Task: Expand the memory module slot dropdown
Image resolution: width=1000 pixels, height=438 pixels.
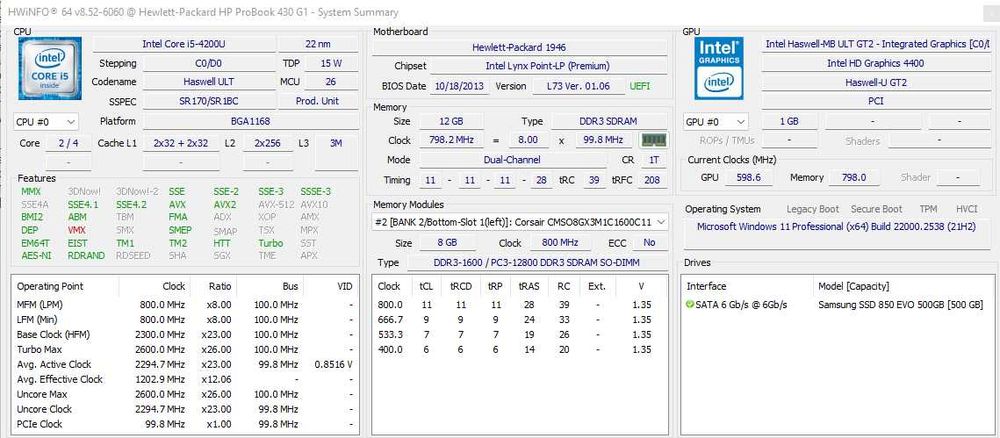Action: (x=520, y=222)
